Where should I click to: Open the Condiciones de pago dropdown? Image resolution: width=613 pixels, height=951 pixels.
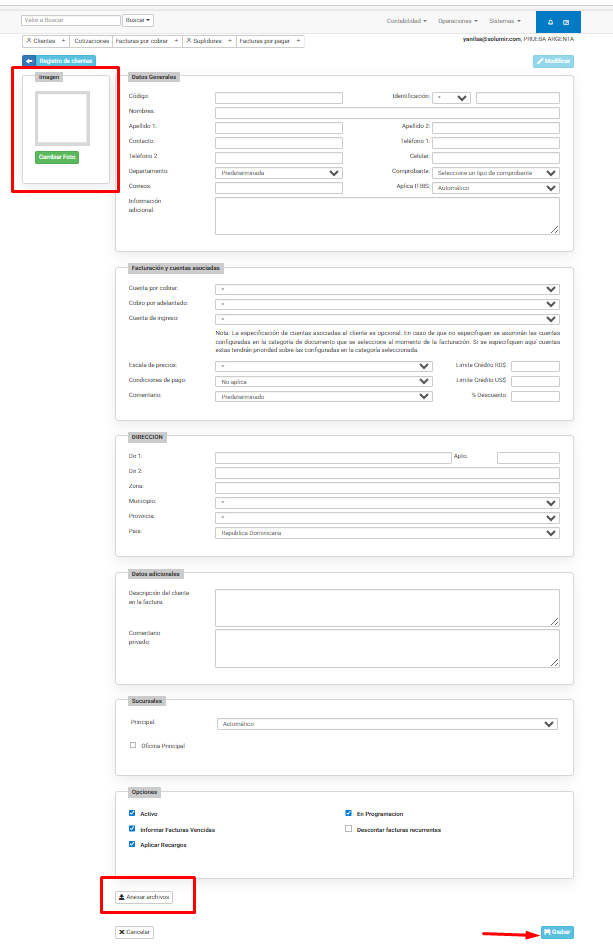pos(324,381)
